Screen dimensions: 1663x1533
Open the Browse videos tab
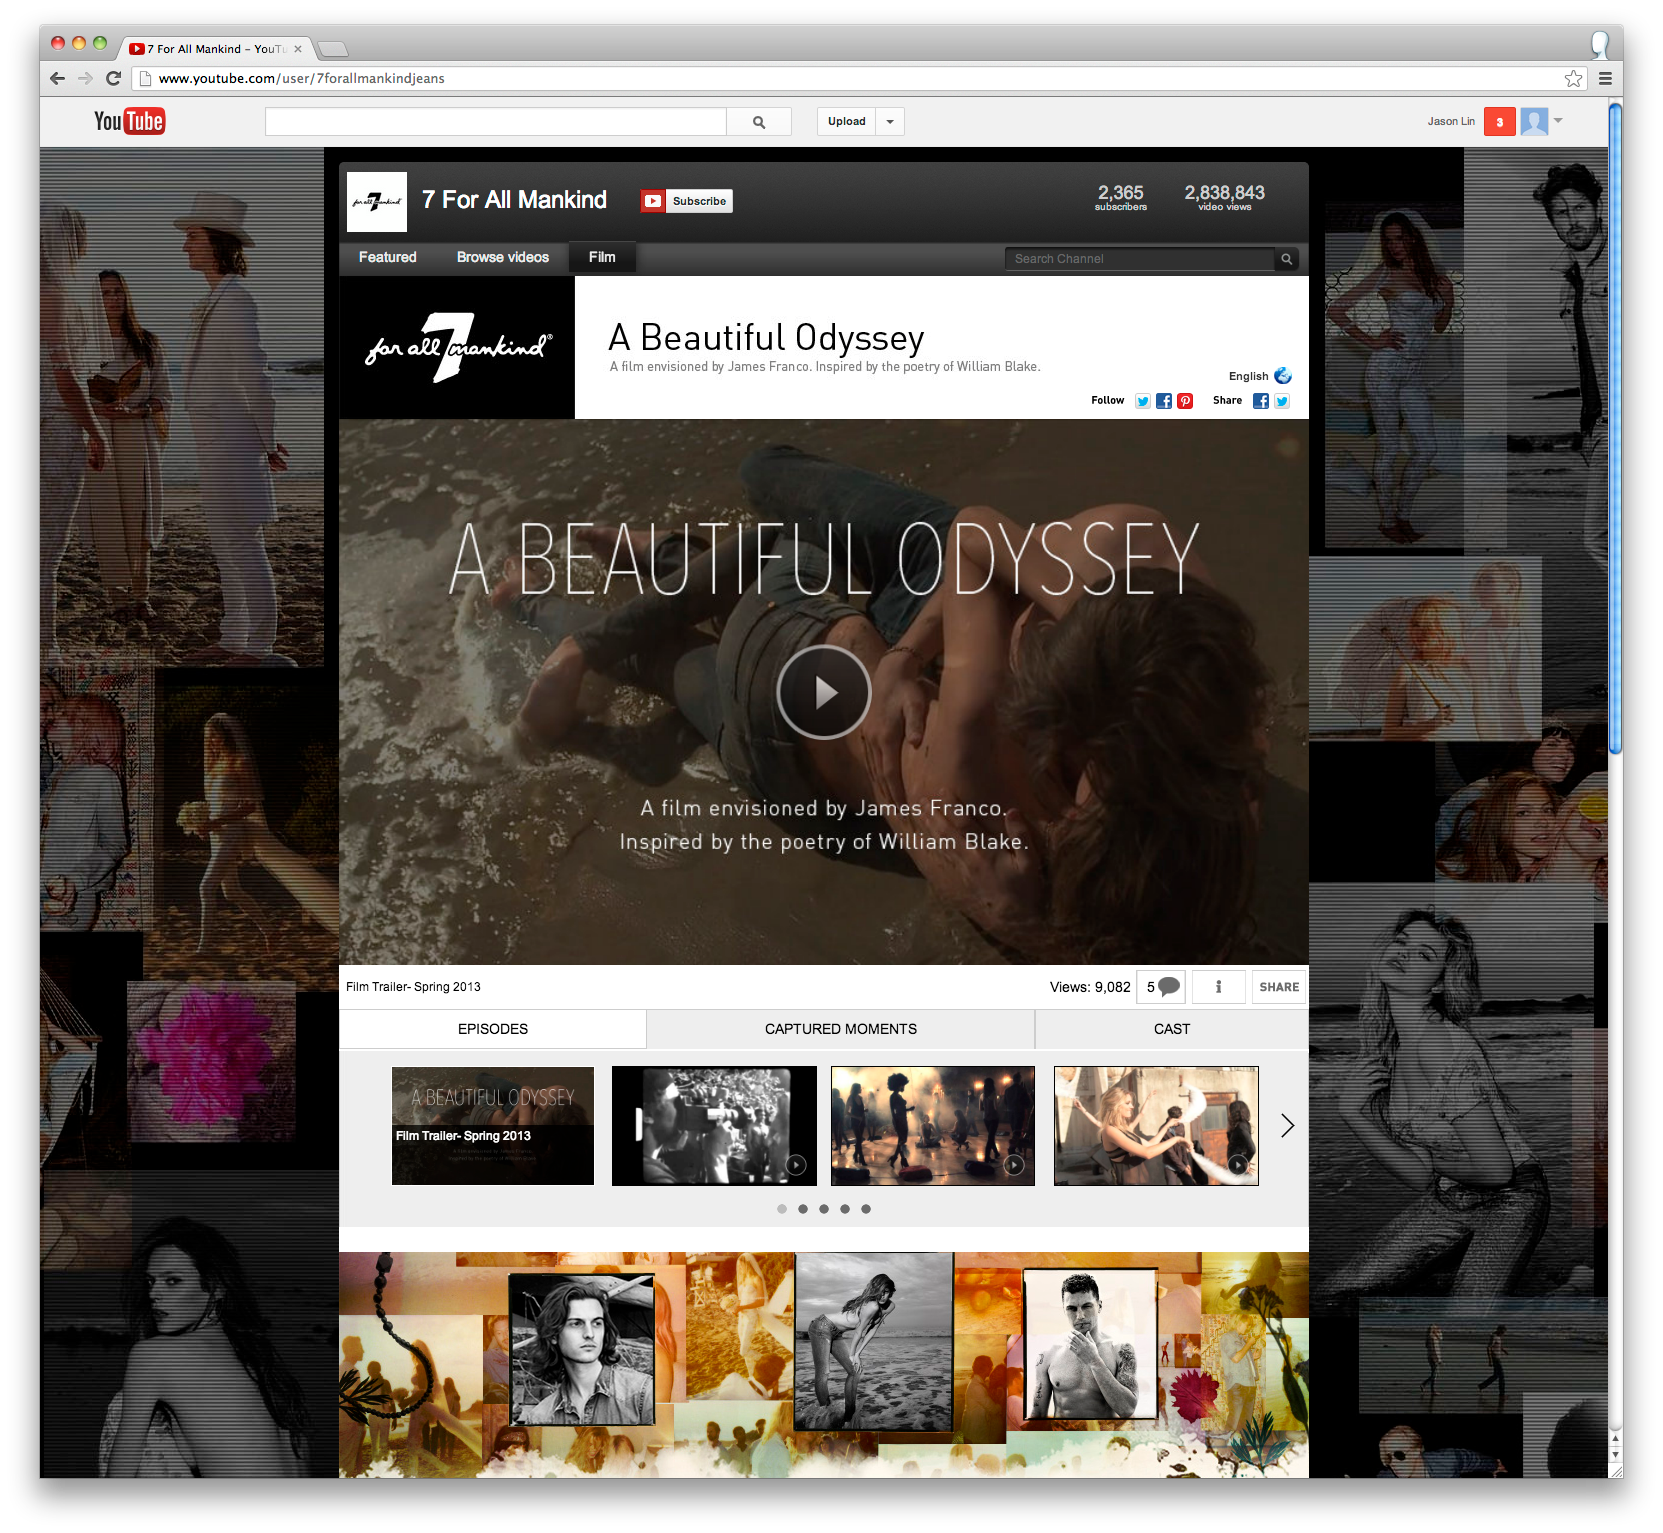[x=503, y=257]
